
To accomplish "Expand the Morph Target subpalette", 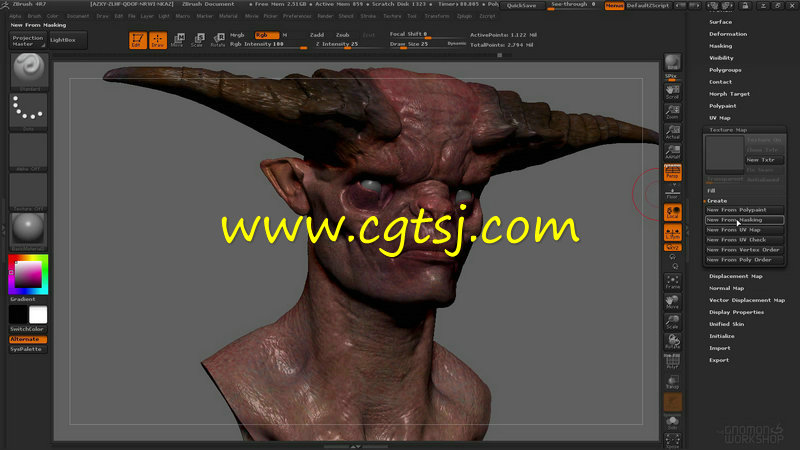I will [x=729, y=94].
